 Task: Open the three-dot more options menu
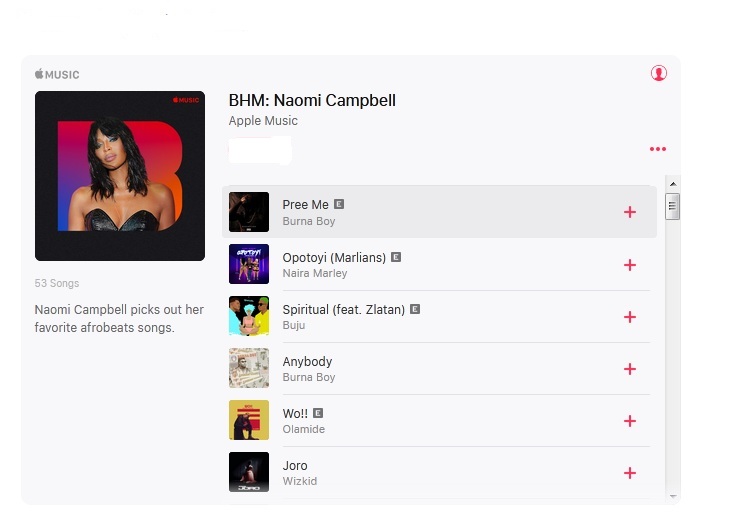(658, 149)
